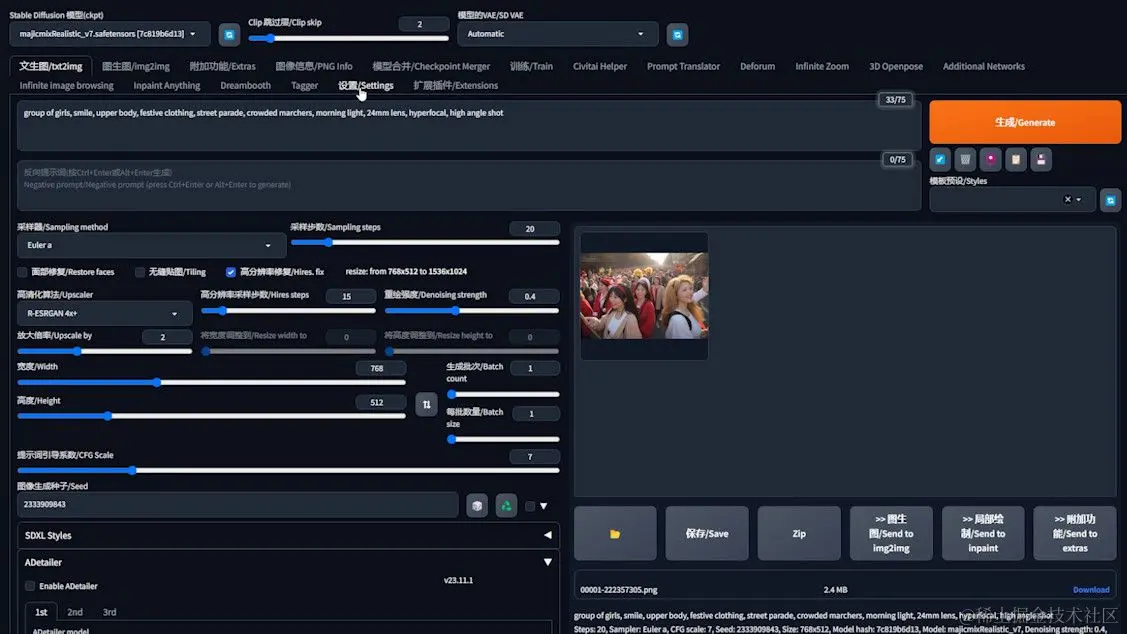Click into the Negative prompt field
Screen dimensions: 1127x634
tap(469, 185)
